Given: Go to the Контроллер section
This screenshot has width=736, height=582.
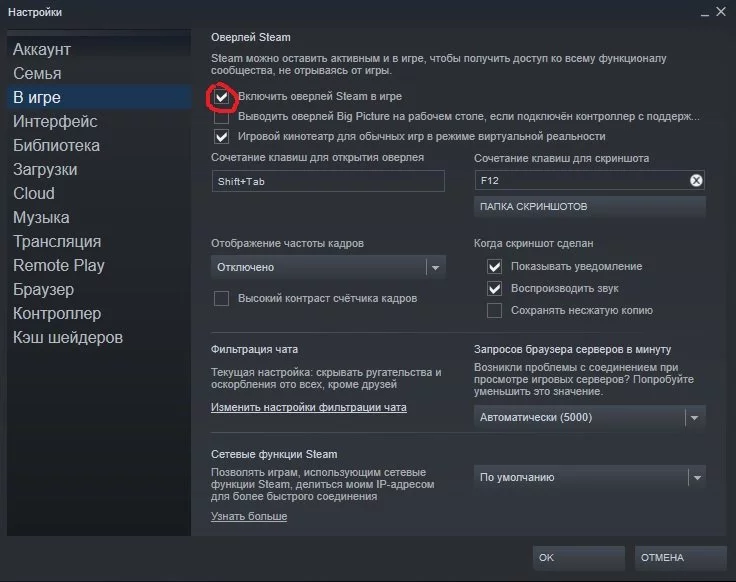Looking at the screenshot, I should pos(99,313).
